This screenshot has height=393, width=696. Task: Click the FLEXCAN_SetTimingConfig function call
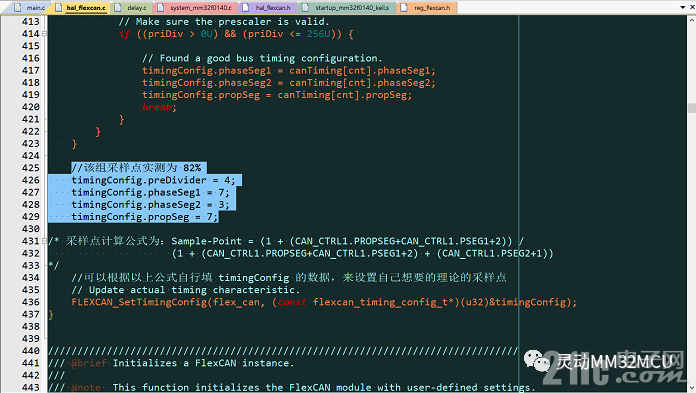(x=324, y=302)
